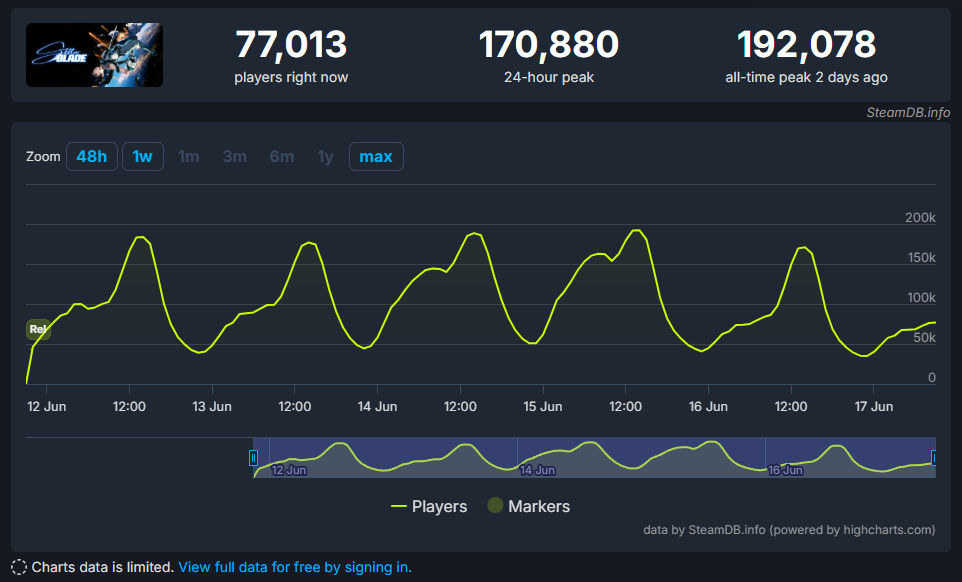Viewport: 962px width, 582px height.
Task: Click the 77,013 players right now value
Action: (291, 45)
